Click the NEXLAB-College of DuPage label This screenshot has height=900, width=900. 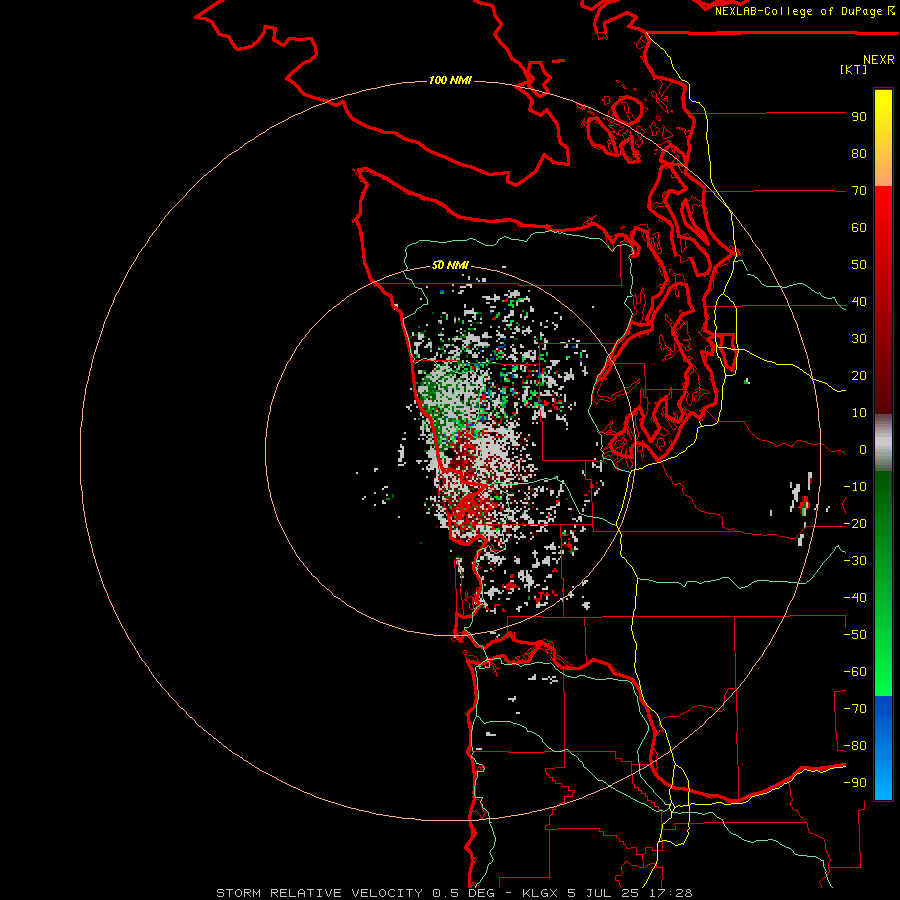pyautogui.click(x=804, y=11)
